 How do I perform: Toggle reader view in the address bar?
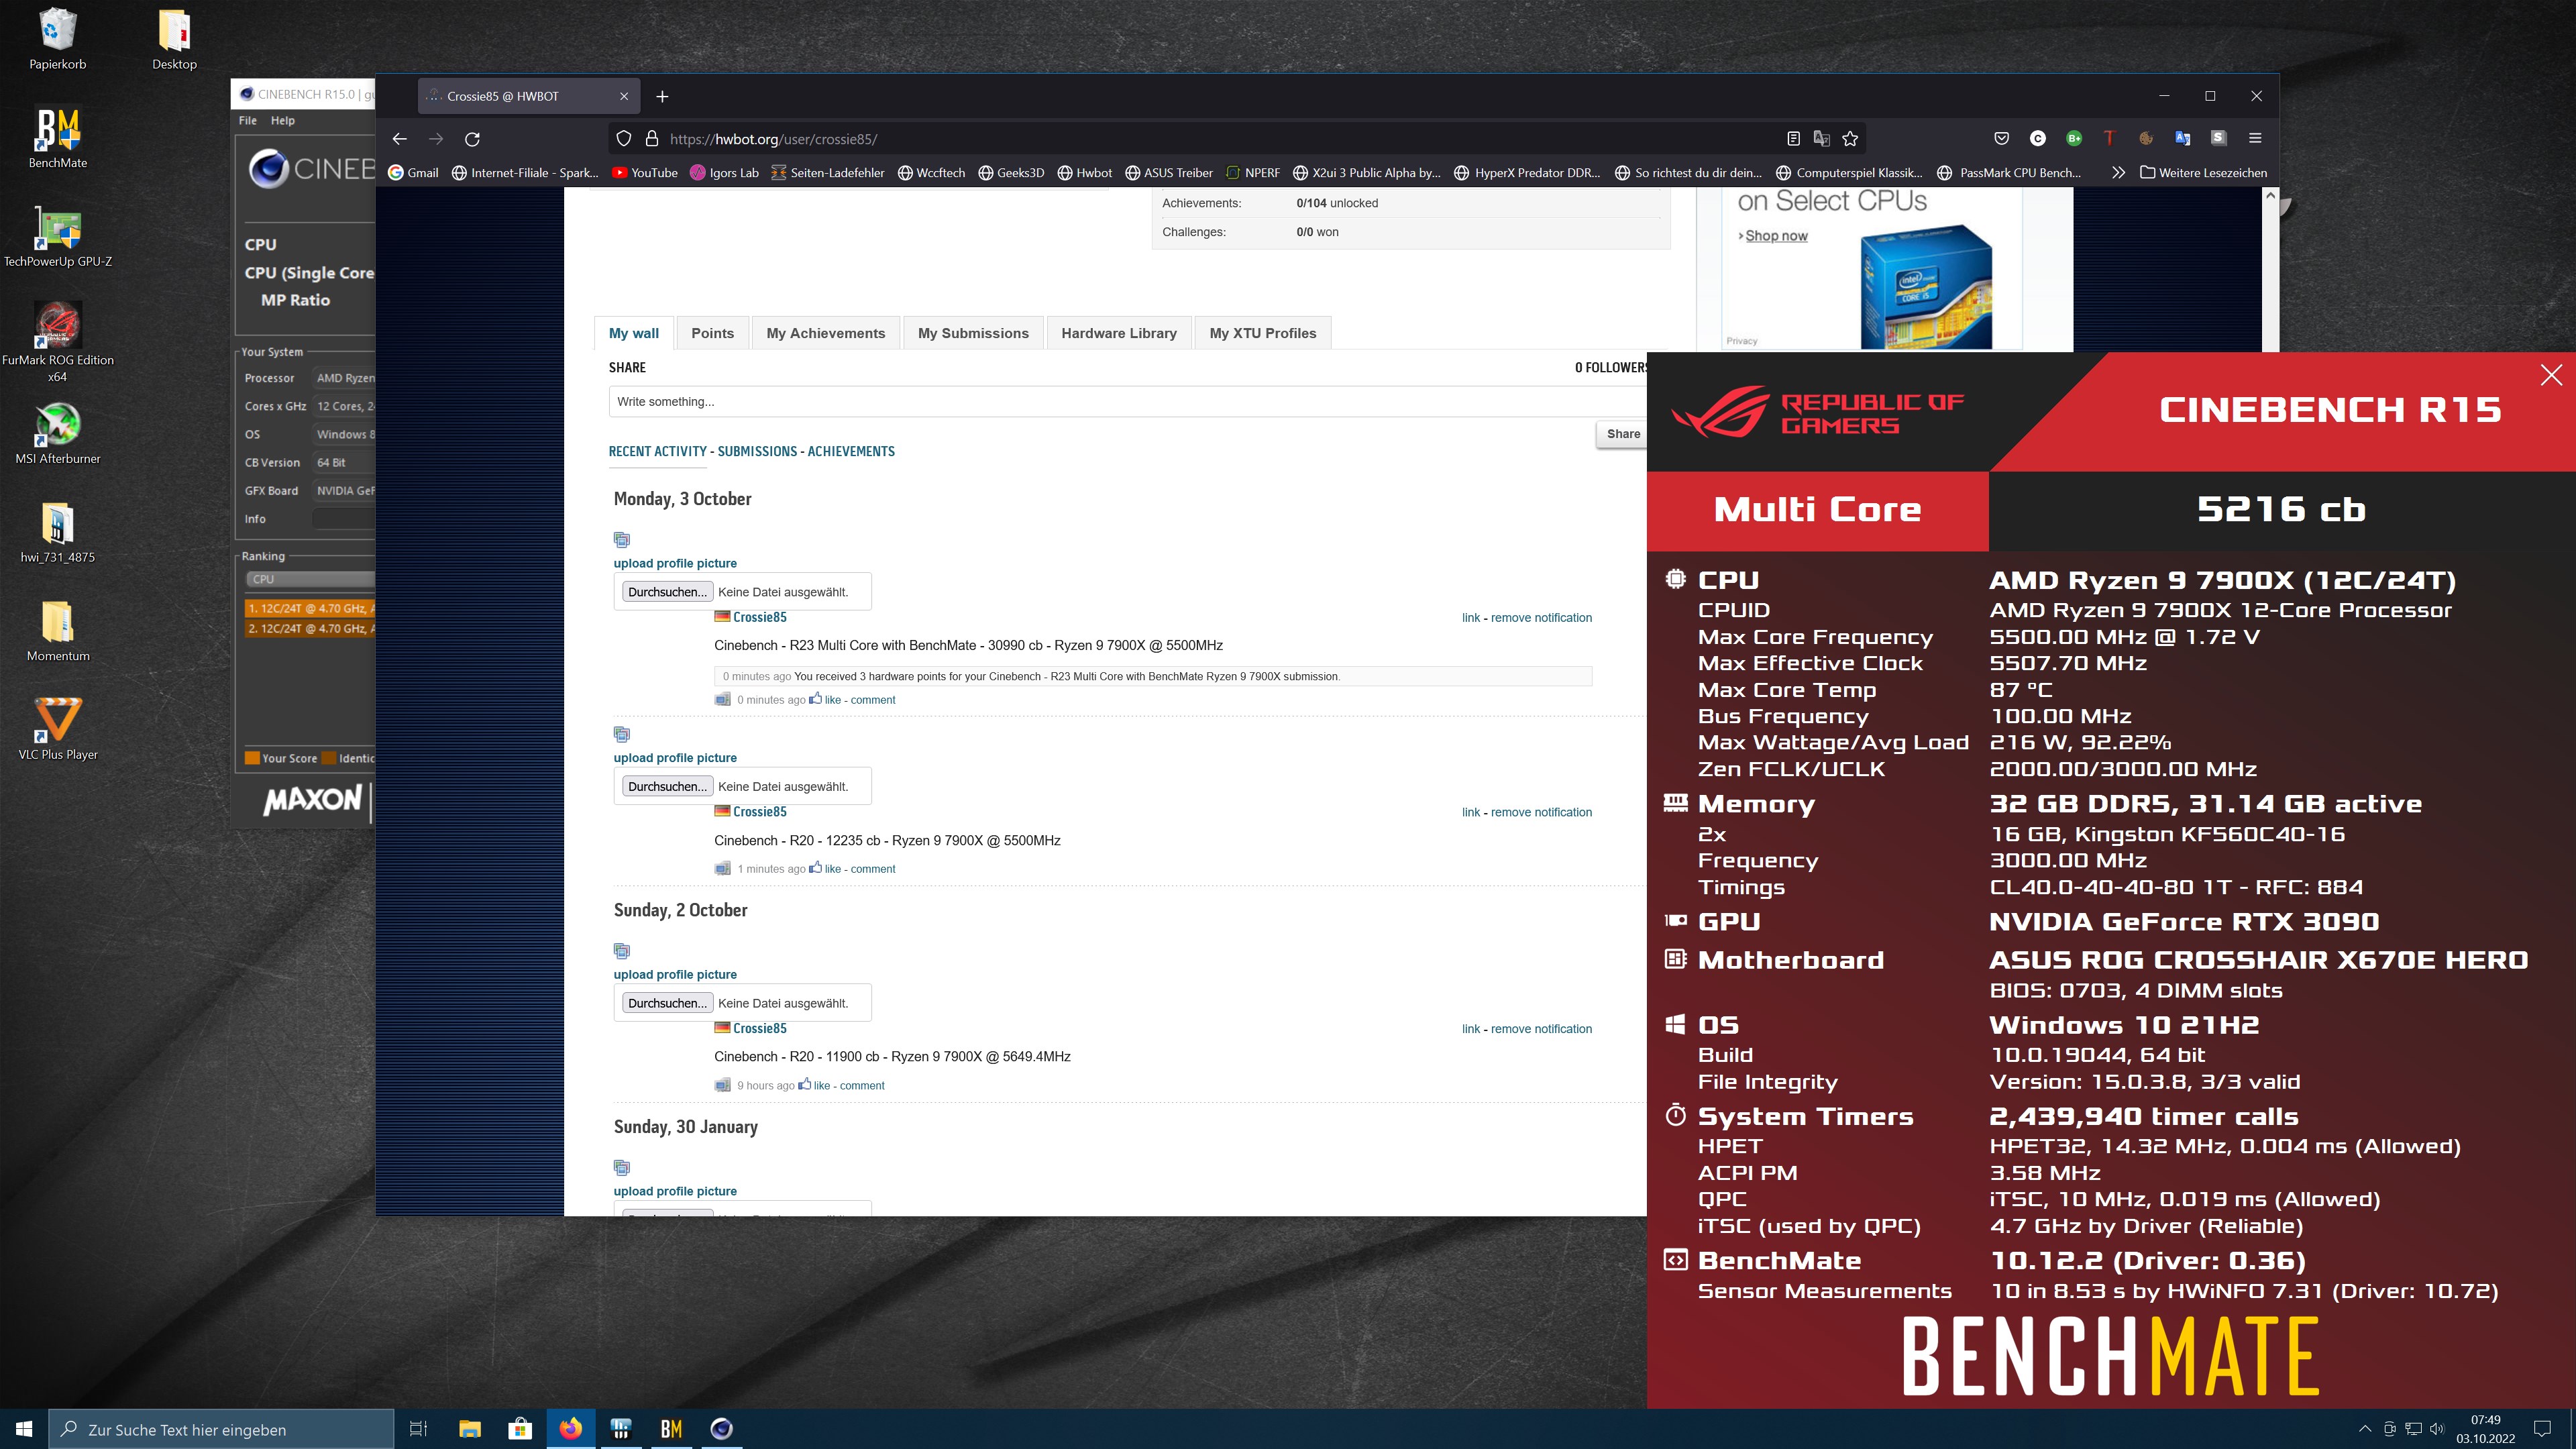point(1793,139)
